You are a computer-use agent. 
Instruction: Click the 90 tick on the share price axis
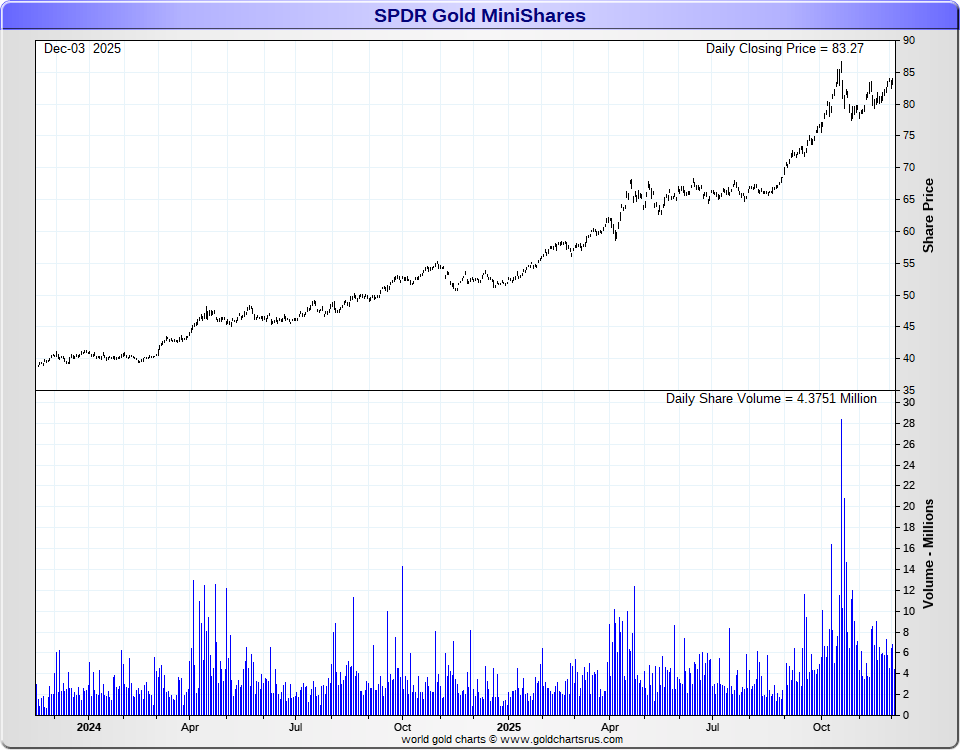909,40
